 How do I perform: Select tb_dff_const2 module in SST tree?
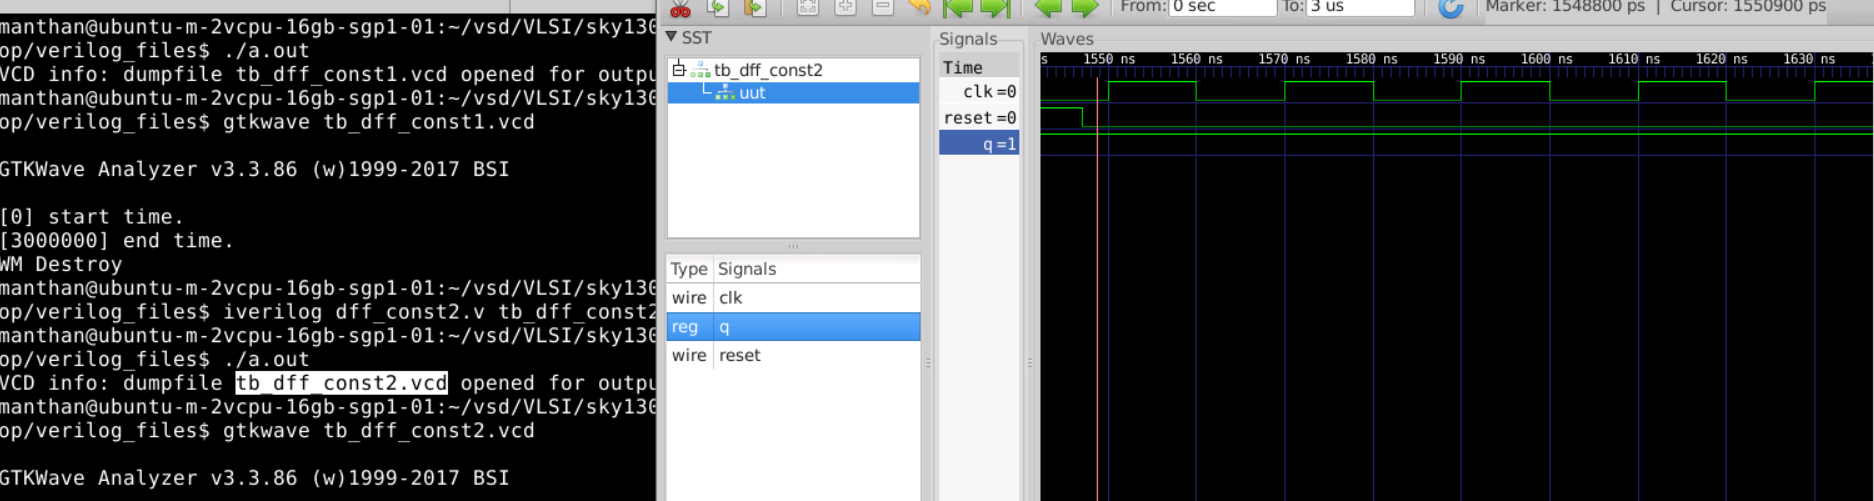768,70
